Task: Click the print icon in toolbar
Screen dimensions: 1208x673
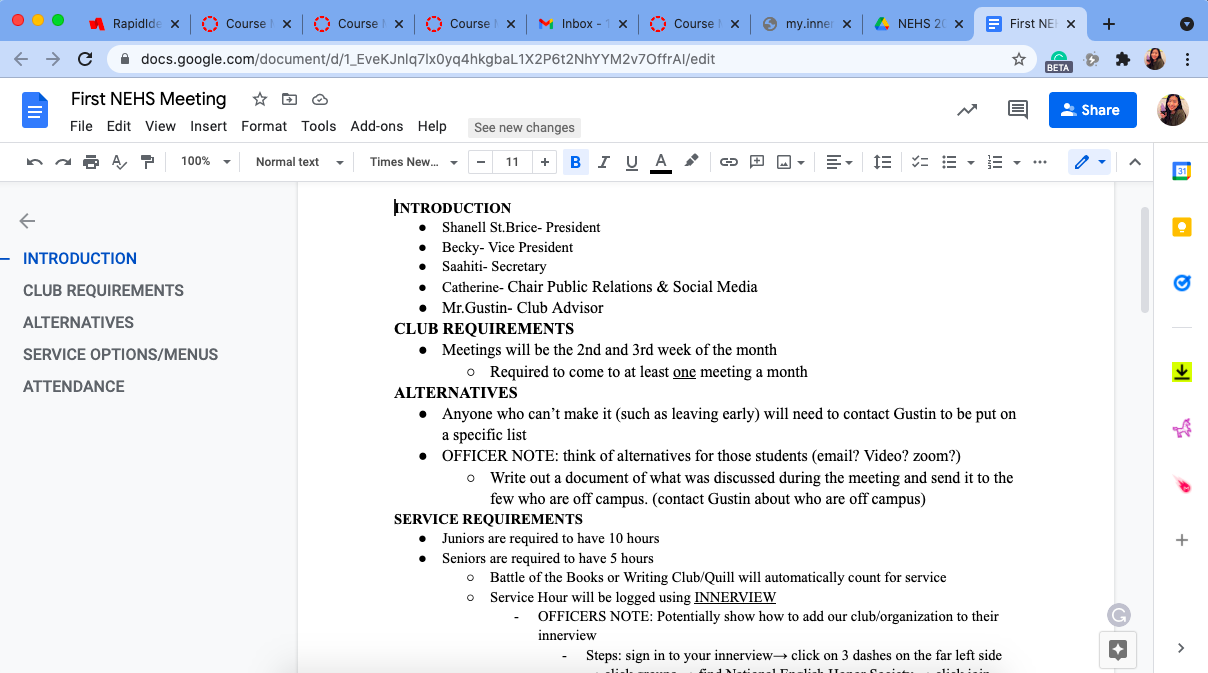Action: tap(91, 162)
